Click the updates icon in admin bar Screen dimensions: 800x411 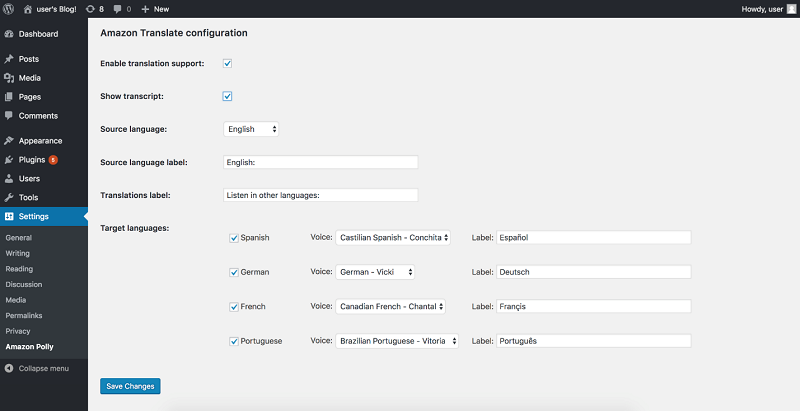pyautogui.click(x=92, y=8)
